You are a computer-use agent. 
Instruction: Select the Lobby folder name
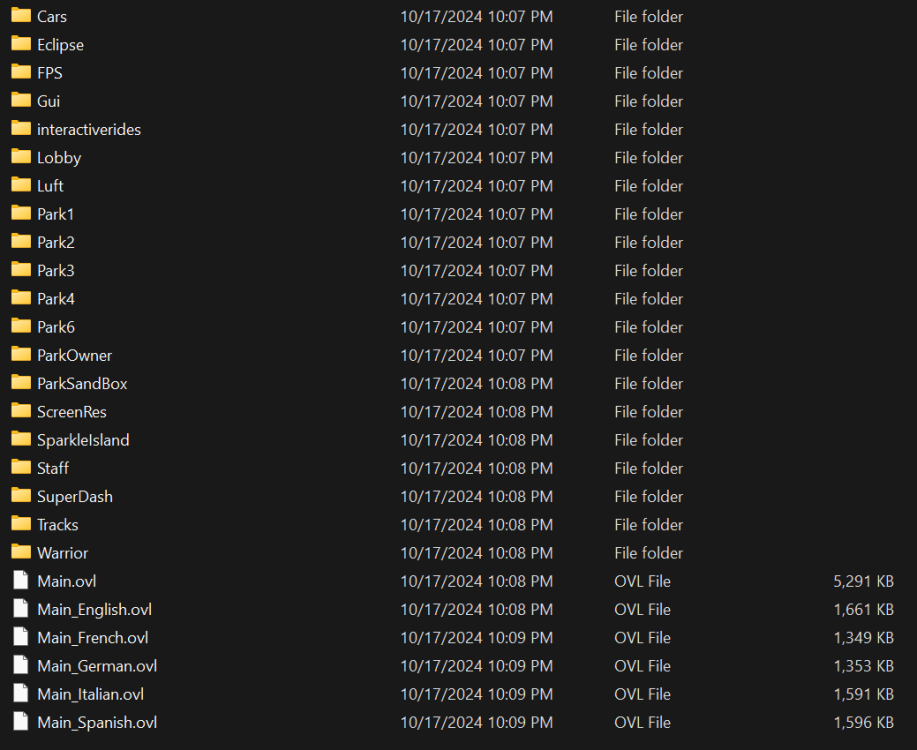(59, 158)
